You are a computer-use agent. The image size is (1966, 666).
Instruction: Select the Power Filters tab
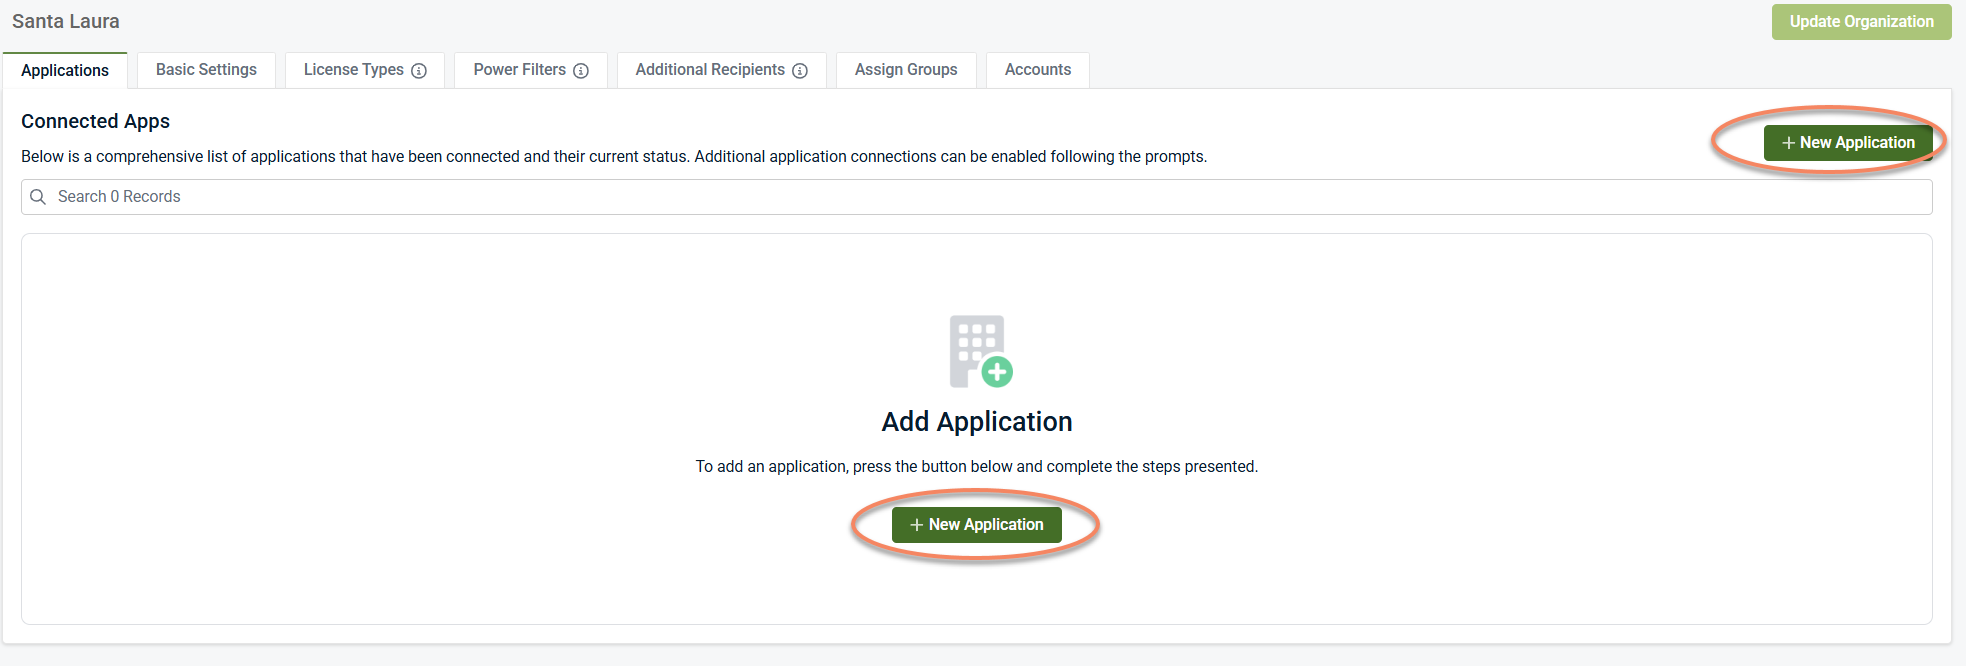click(x=519, y=70)
